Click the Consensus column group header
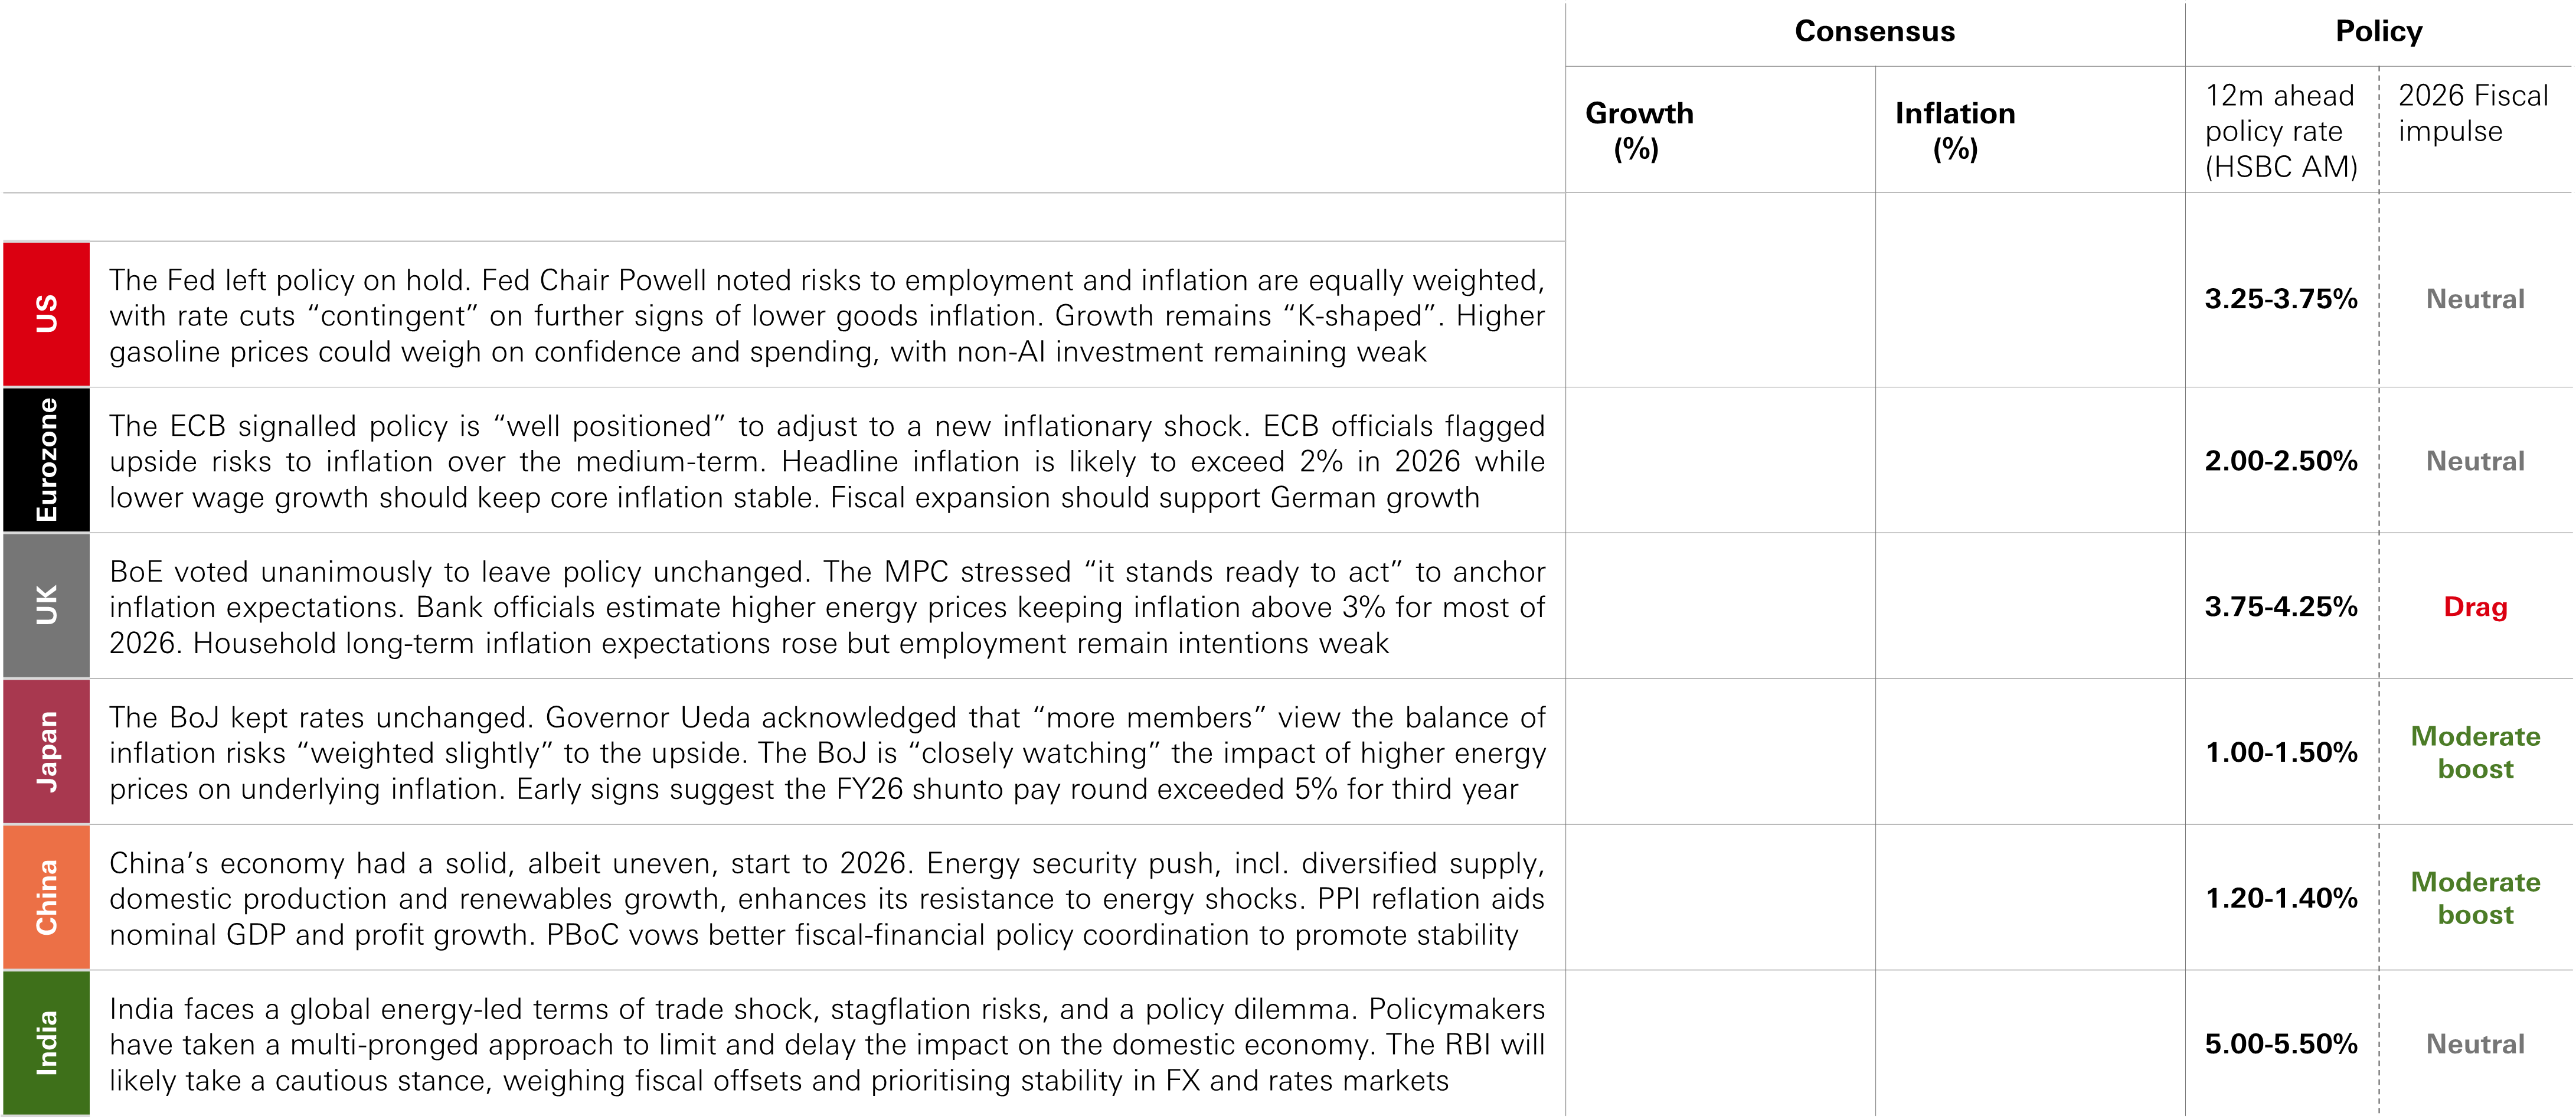The image size is (2576, 1119). coord(1874,32)
